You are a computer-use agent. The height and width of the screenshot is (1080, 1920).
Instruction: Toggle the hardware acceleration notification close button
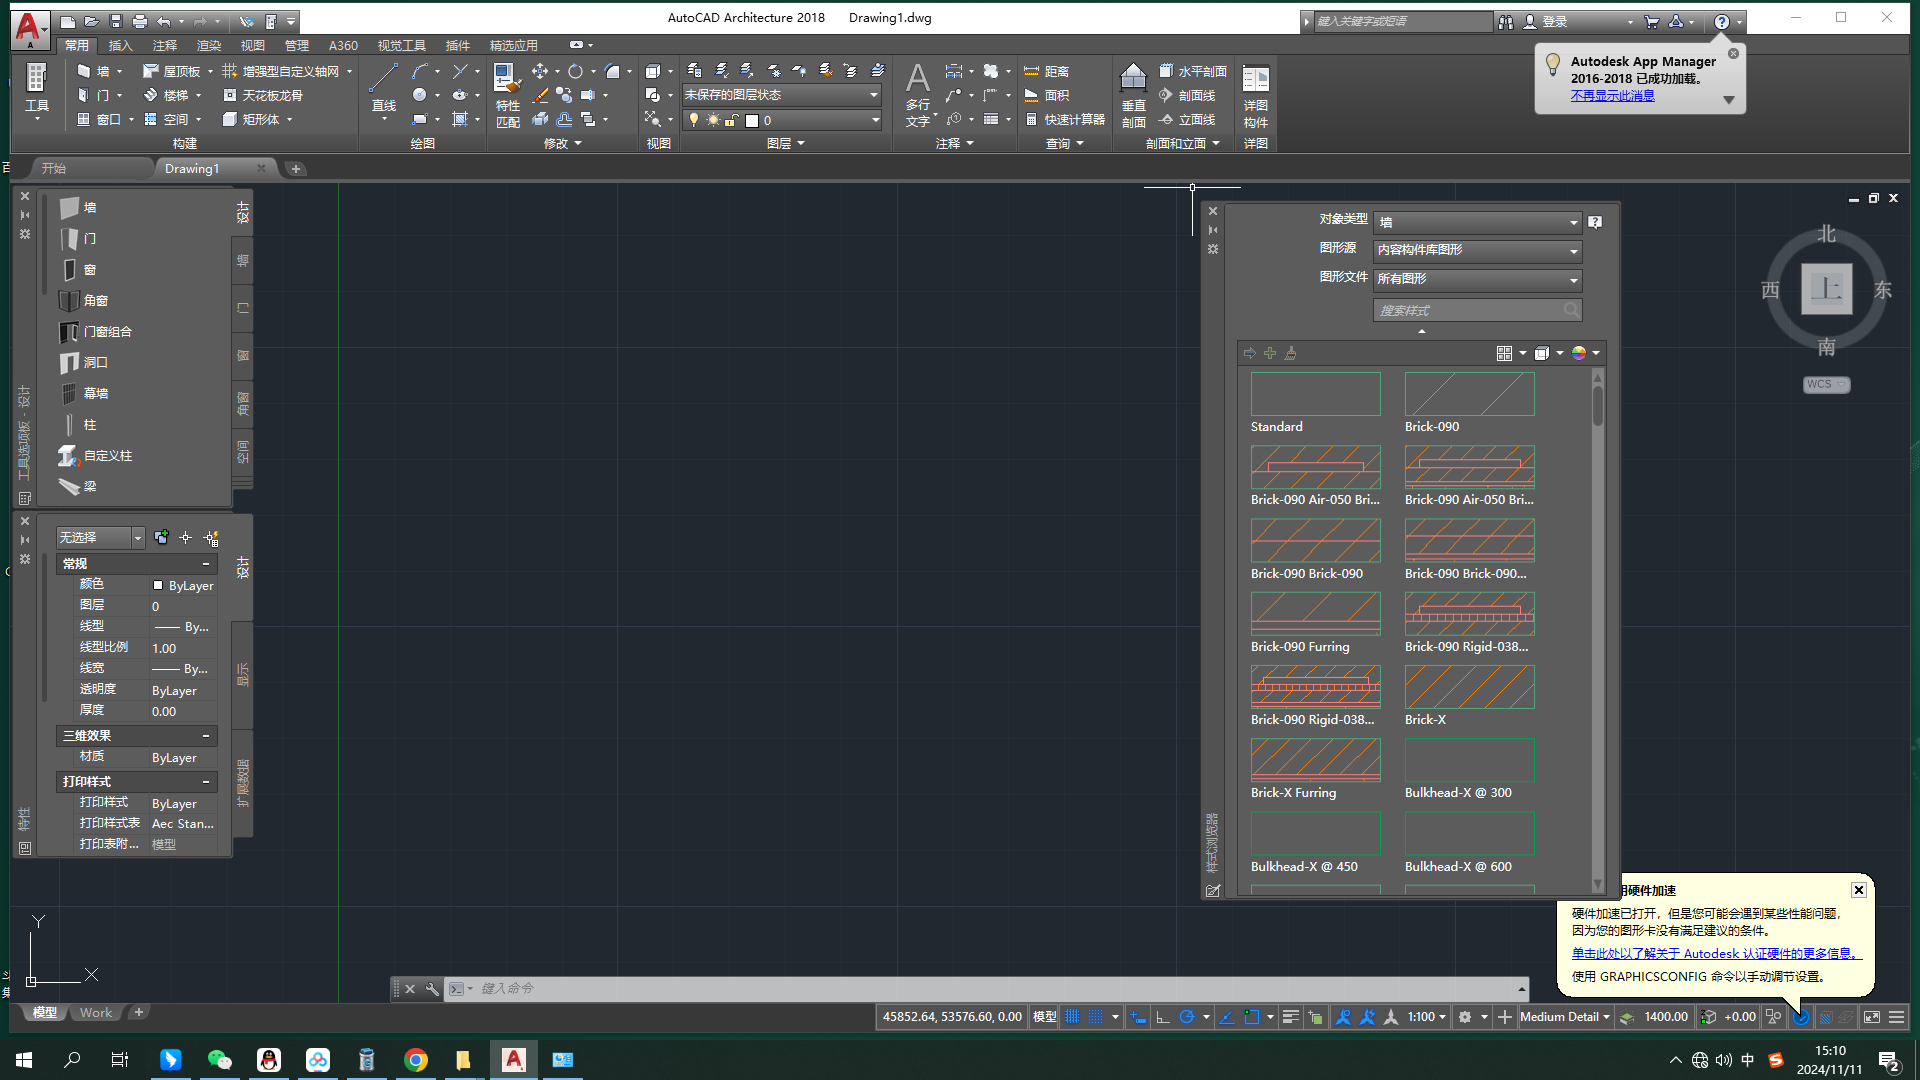pyautogui.click(x=1858, y=890)
